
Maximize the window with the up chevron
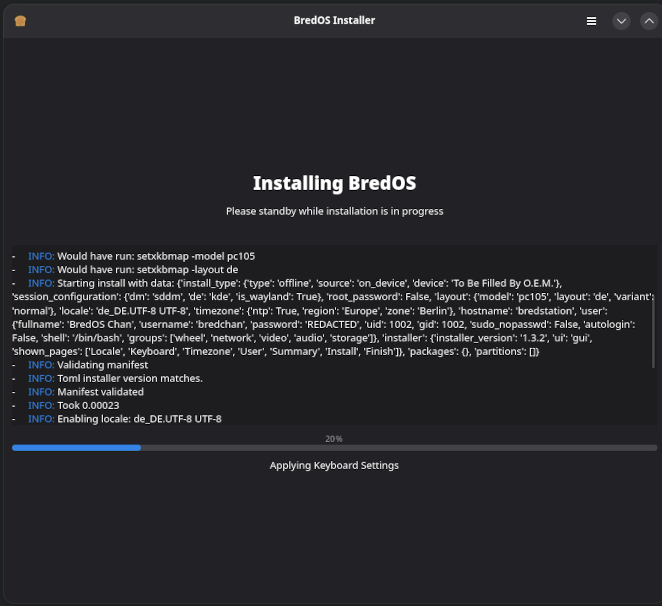[x=648, y=21]
